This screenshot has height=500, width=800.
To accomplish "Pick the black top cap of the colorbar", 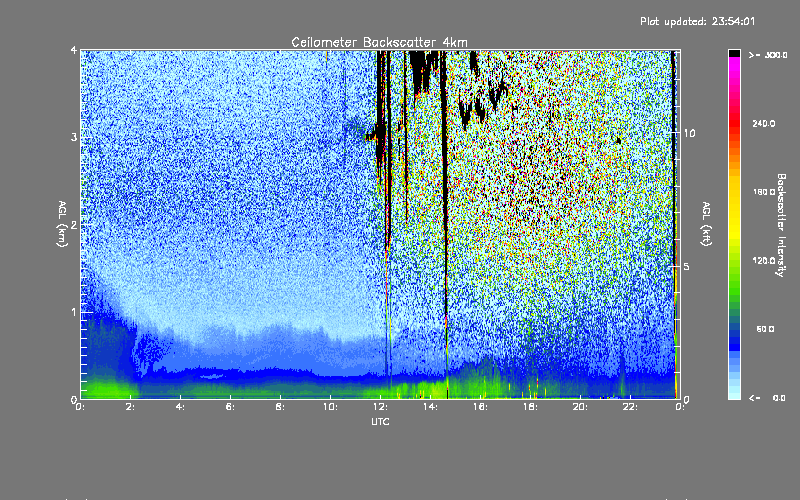I will pos(734,53).
